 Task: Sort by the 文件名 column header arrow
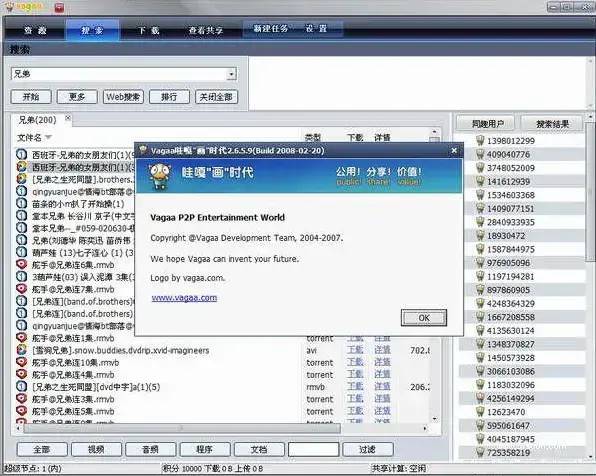pyautogui.click(x=48, y=137)
